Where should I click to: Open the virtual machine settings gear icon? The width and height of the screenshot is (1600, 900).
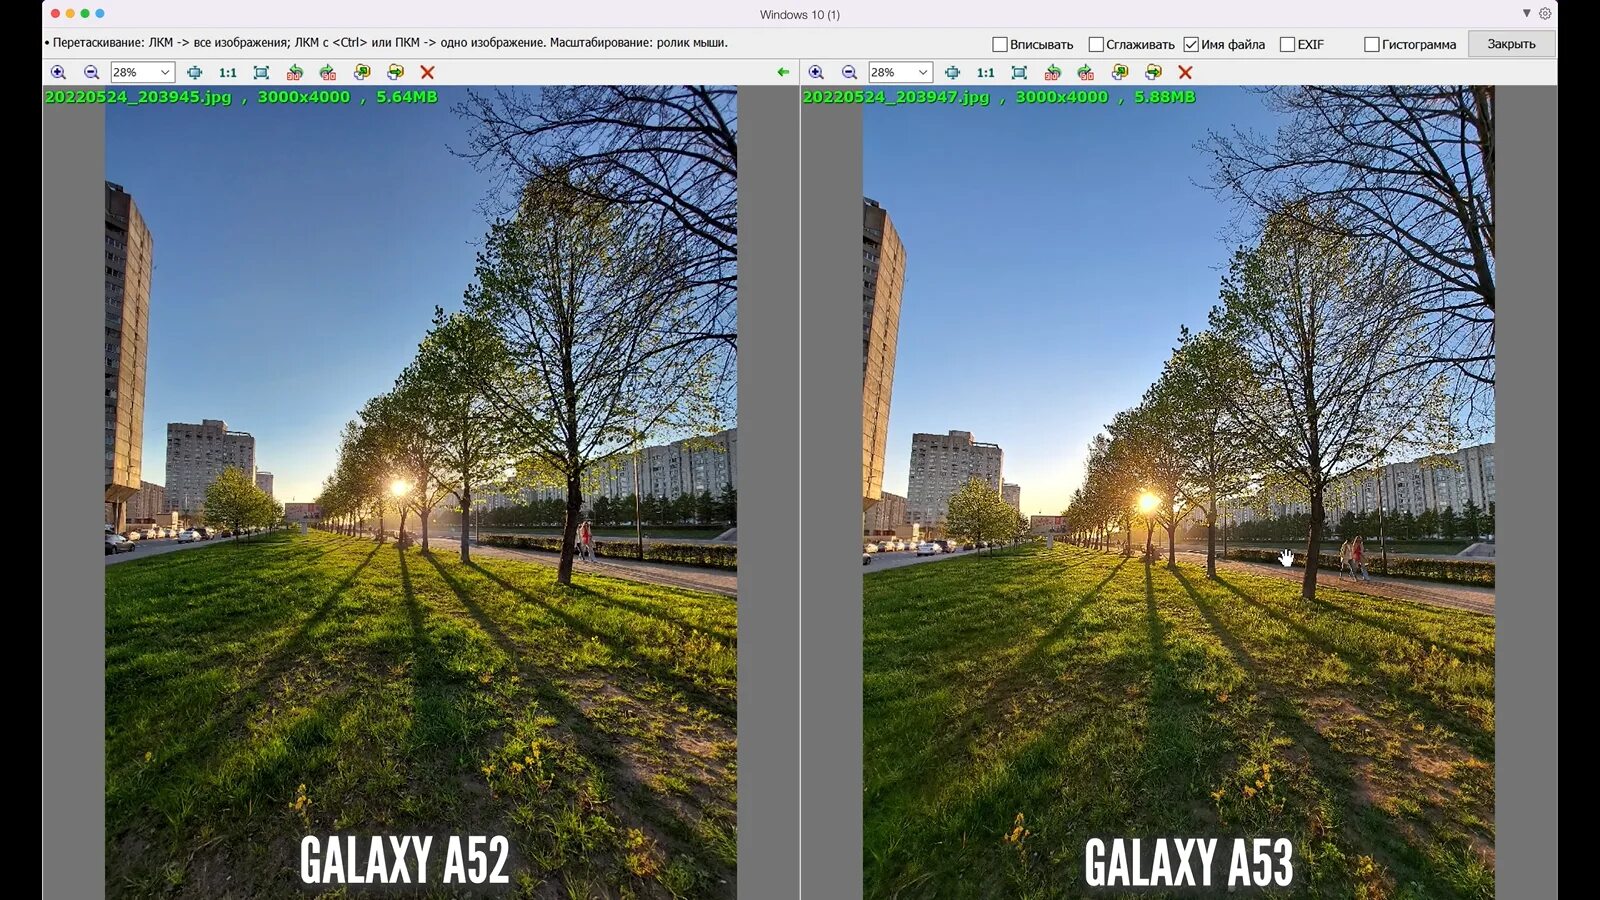pos(1545,14)
